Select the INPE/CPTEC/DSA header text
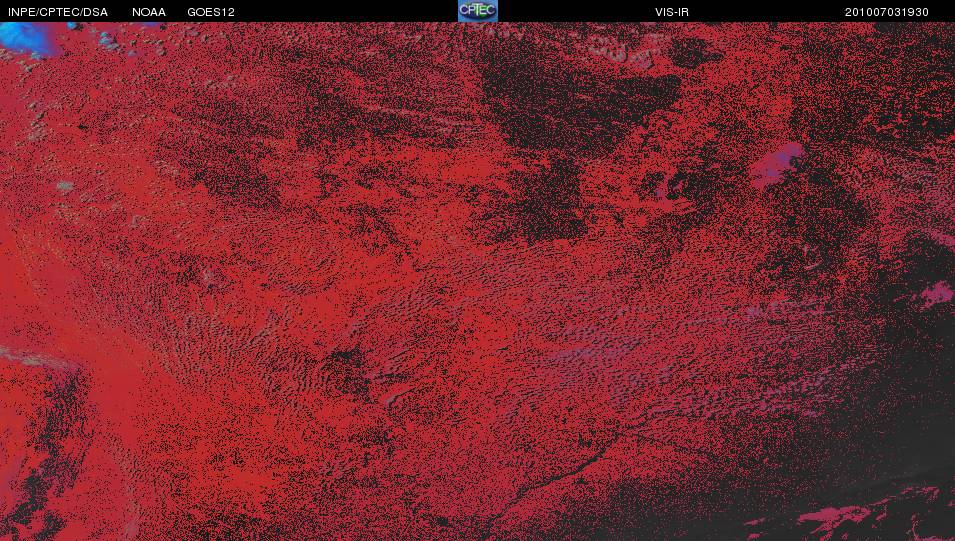 pyautogui.click(x=58, y=12)
